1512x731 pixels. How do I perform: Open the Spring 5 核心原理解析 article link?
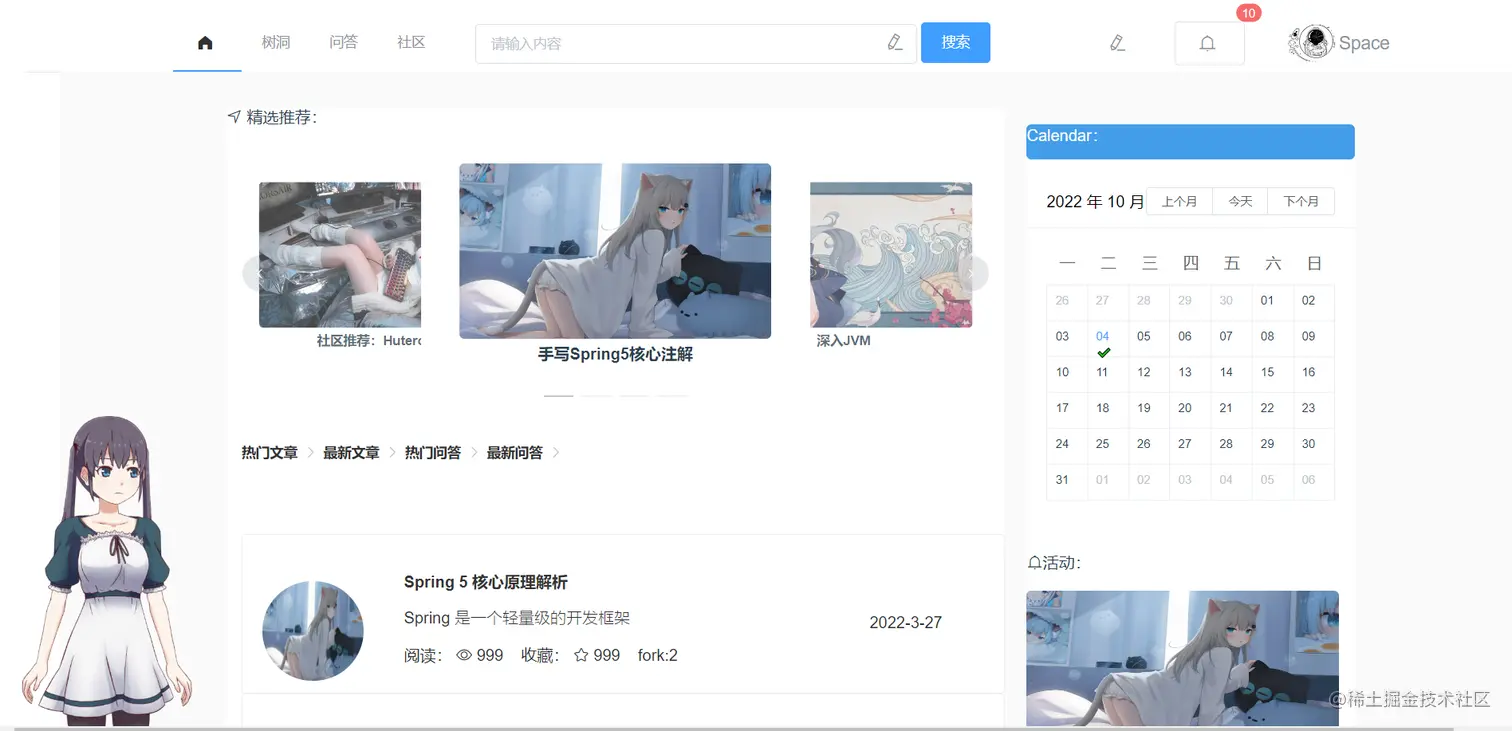point(485,581)
